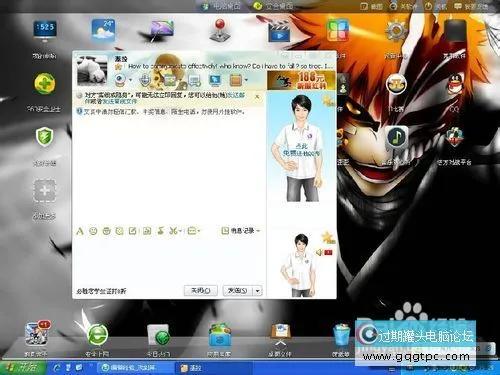
Task: Click inside the message input area
Action: point(168,260)
